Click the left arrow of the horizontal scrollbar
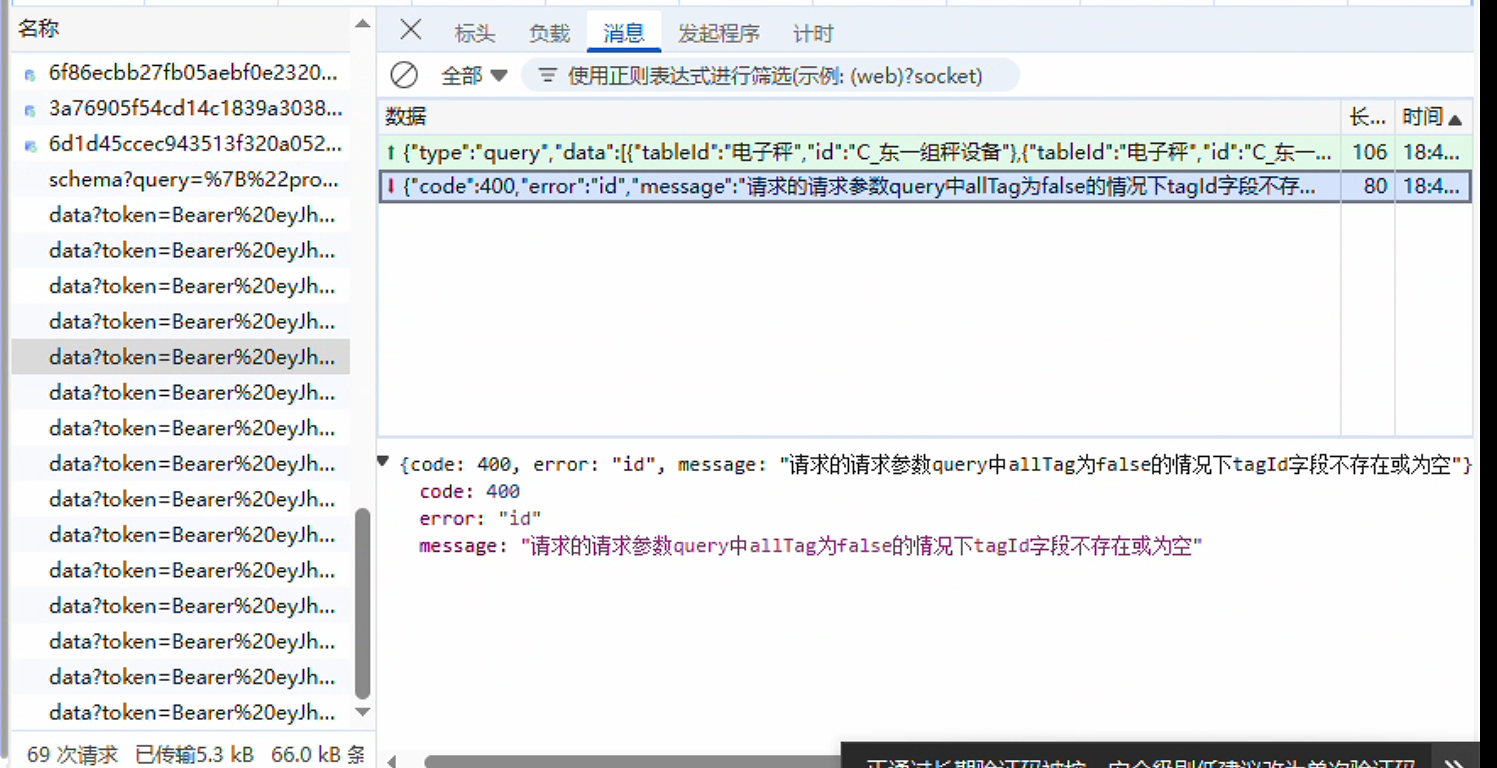Screen dimensions: 1497x768 click(391, 761)
